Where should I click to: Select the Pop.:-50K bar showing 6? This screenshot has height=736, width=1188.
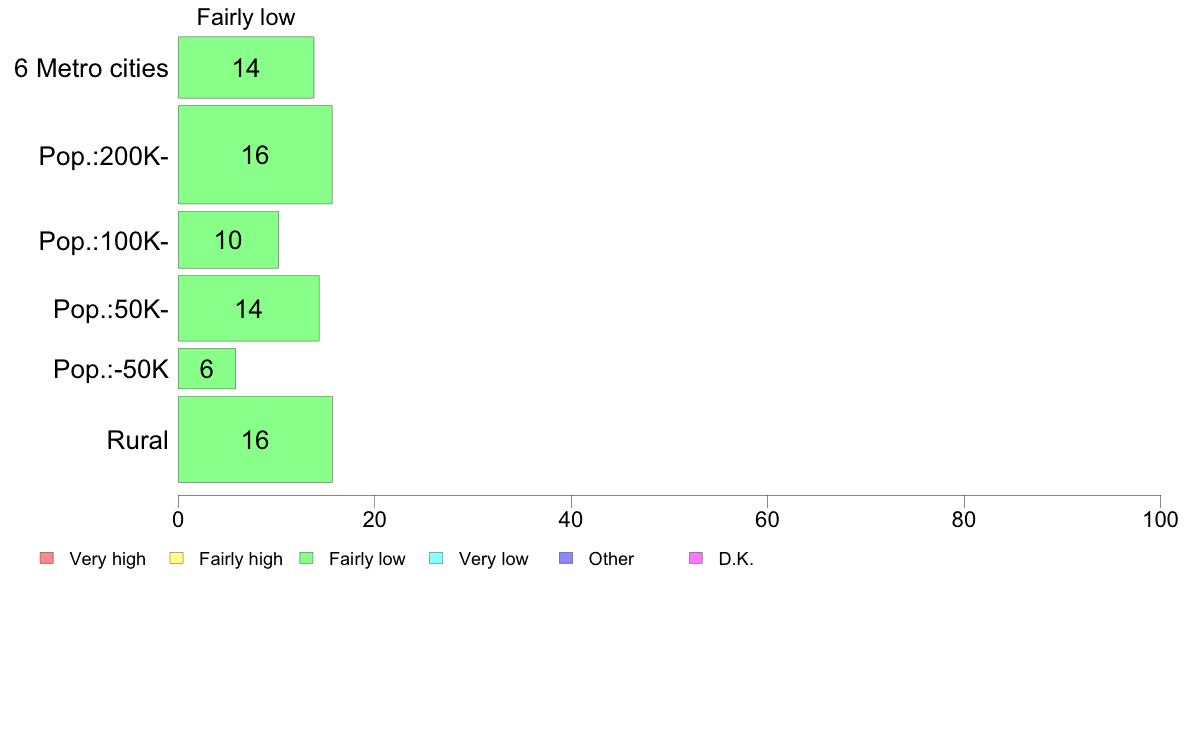(207, 368)
